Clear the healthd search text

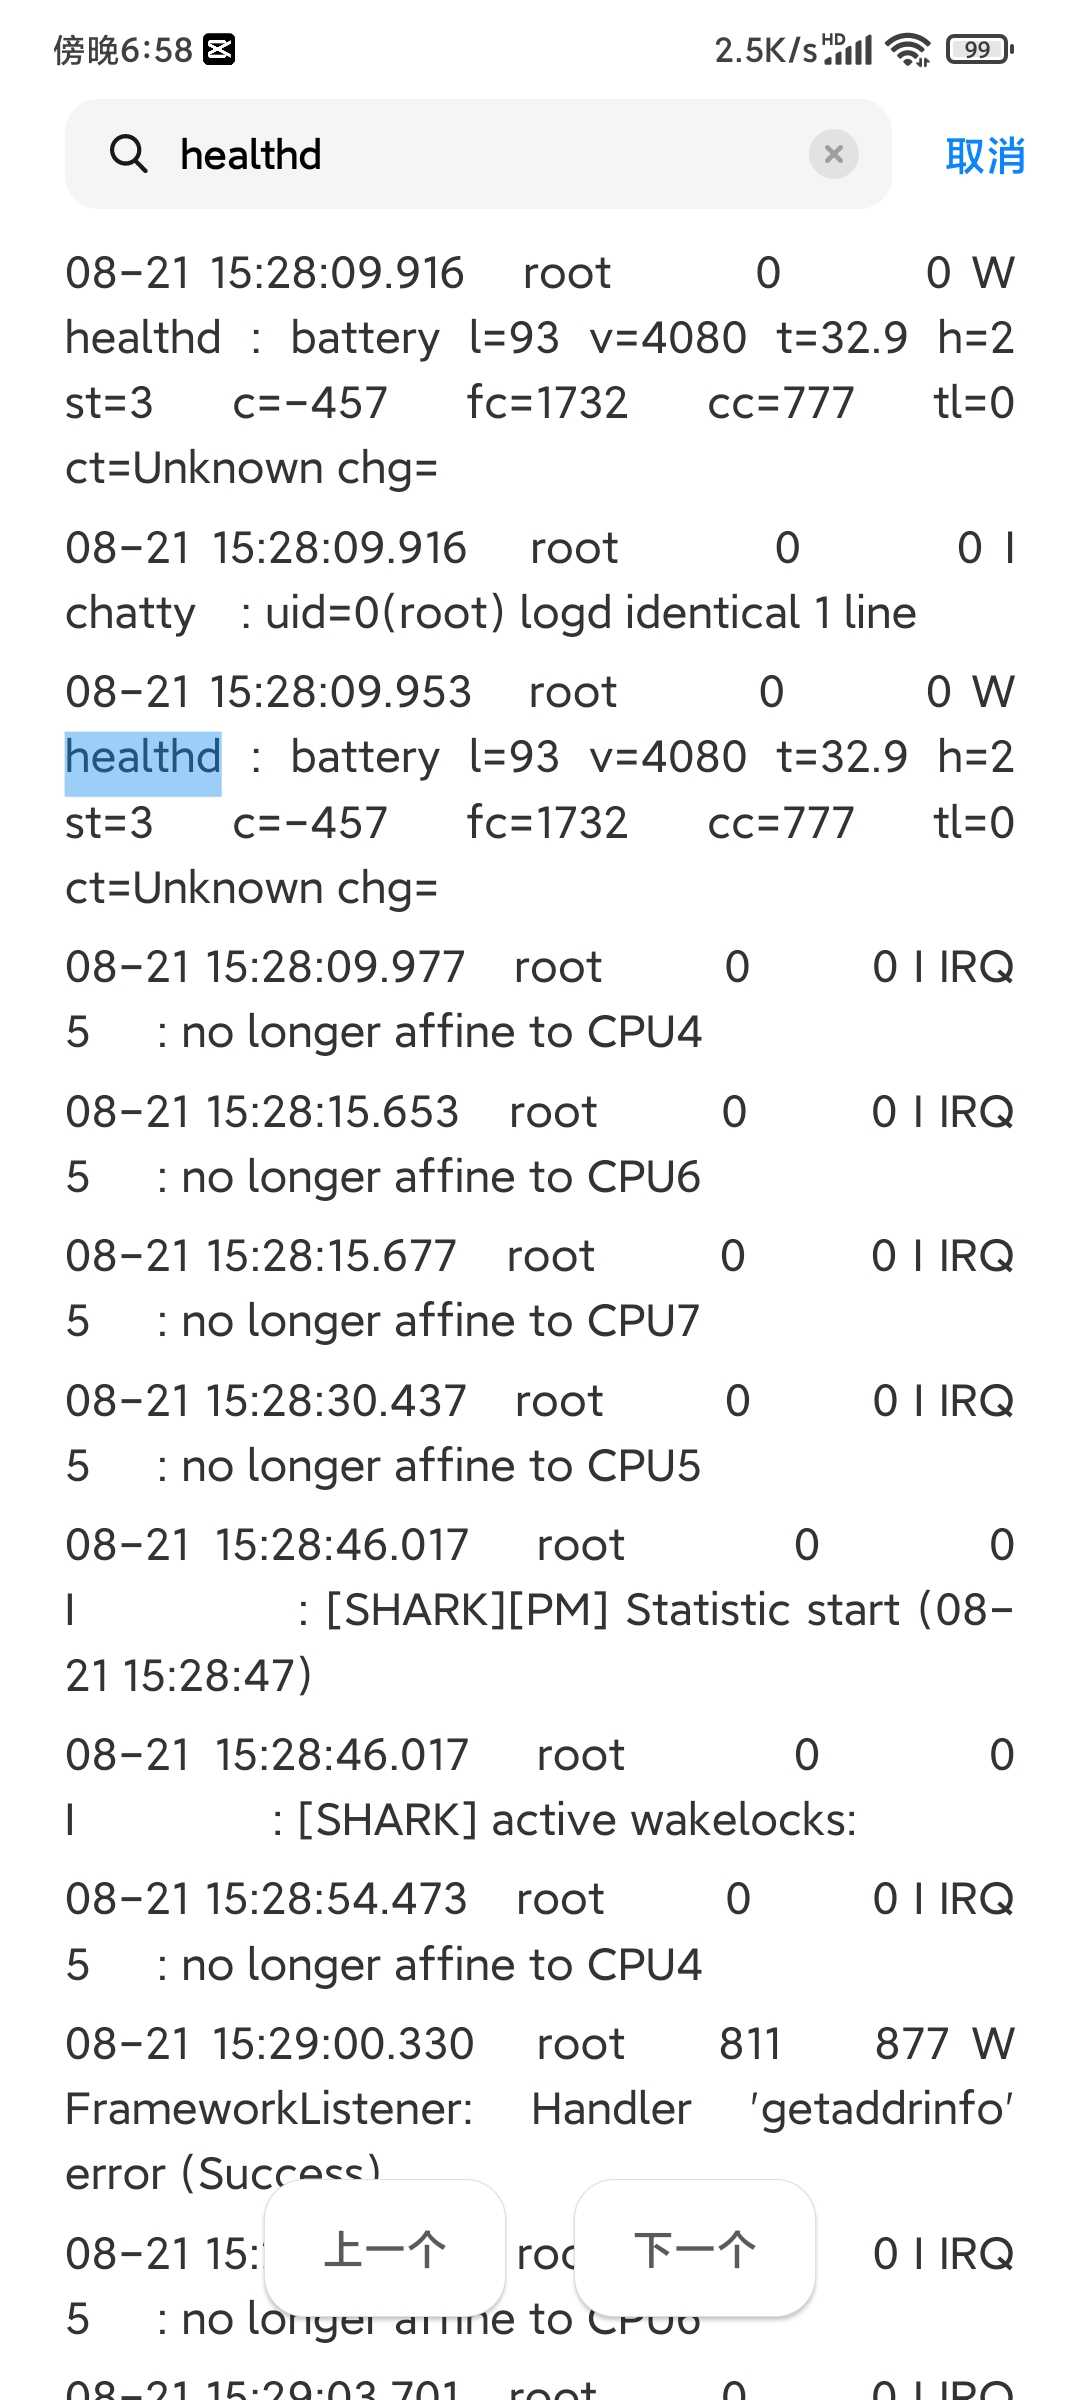click(833, 154)
